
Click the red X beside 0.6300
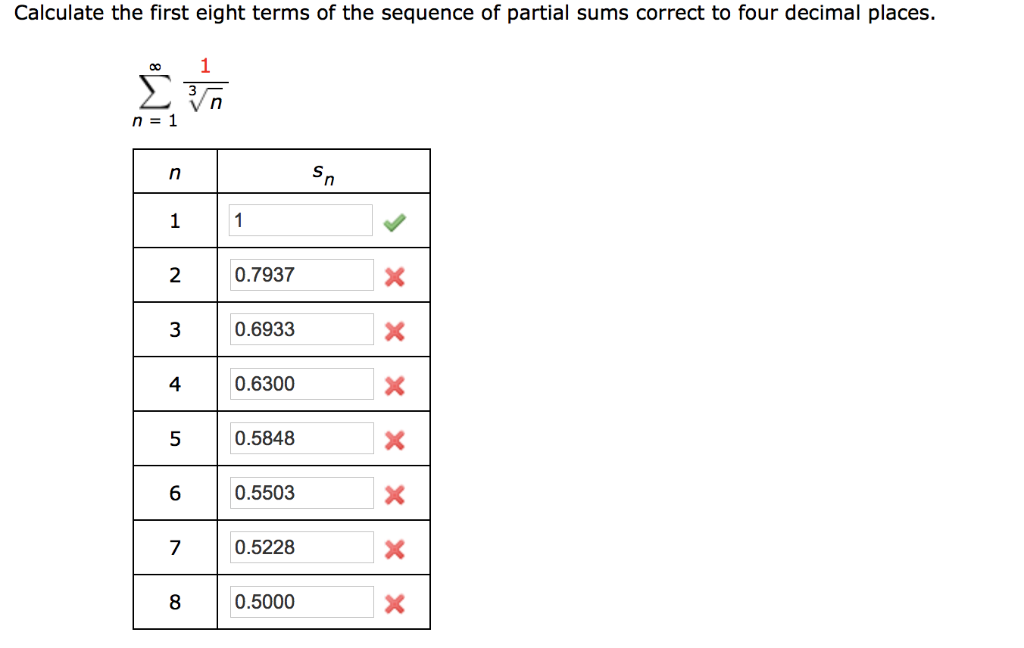(394, 384)
